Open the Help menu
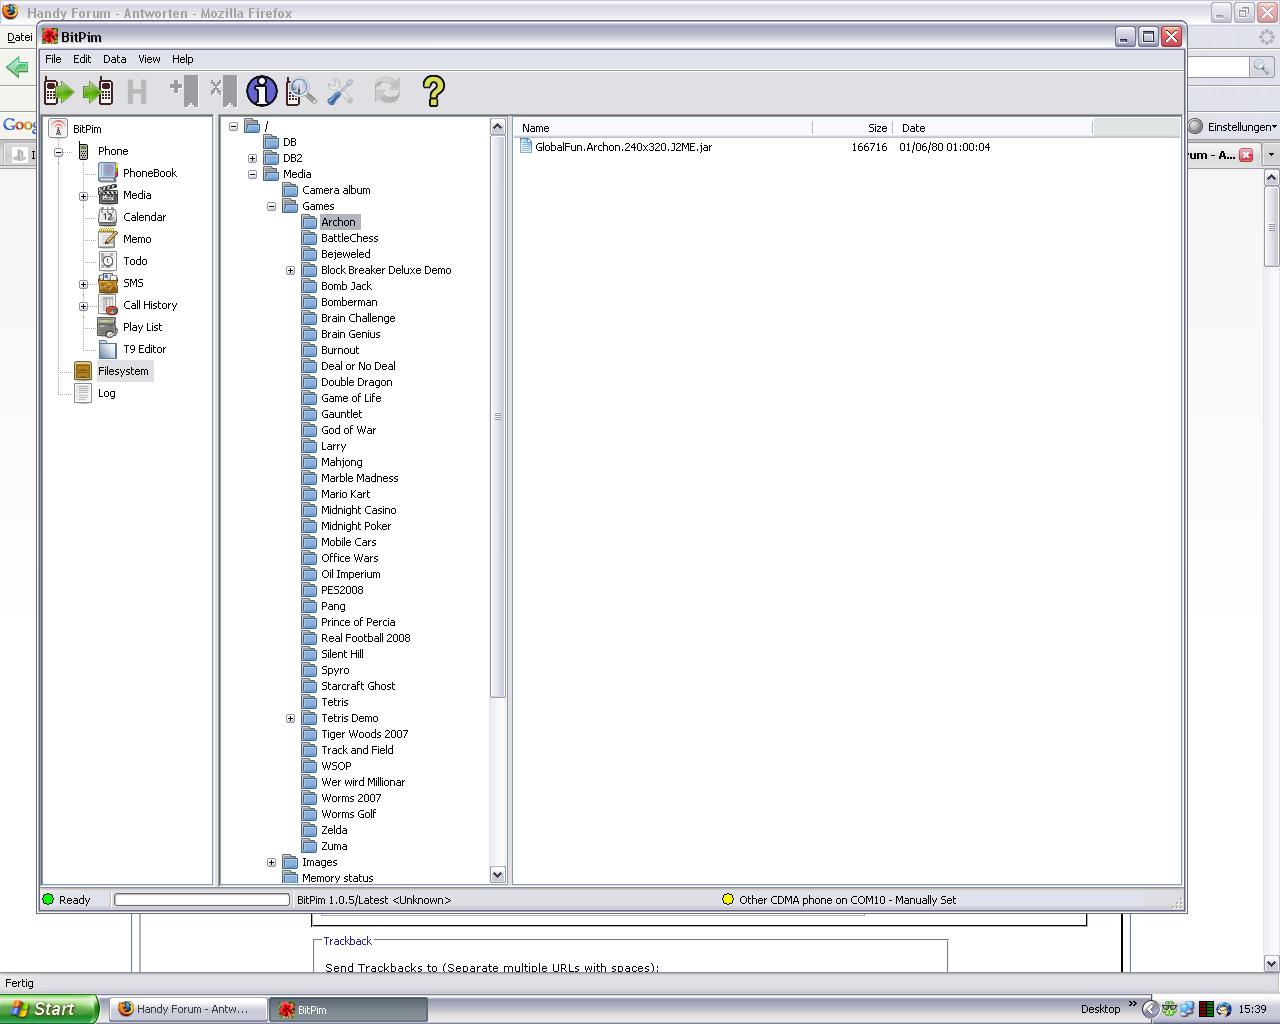 [183, 59]
